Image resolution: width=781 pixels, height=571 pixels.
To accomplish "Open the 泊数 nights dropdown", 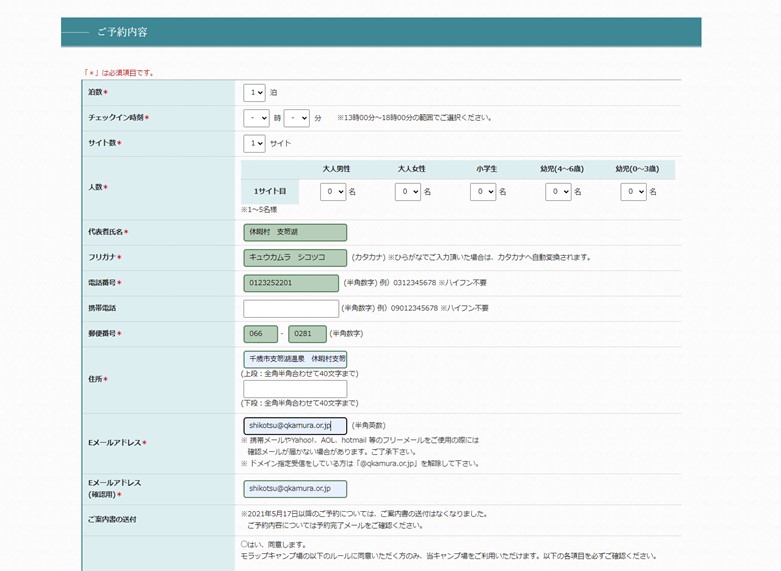I will (254, 93).
